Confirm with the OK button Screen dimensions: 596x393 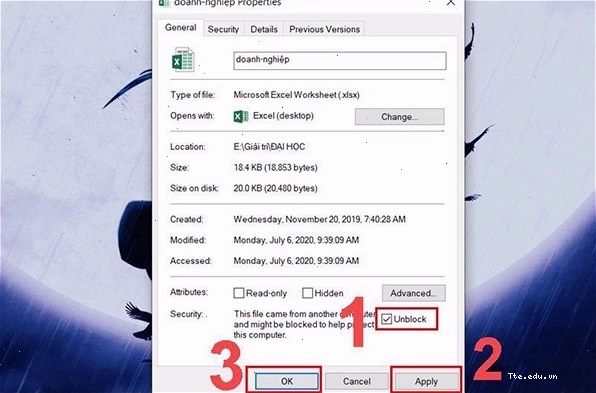point(287,381)
